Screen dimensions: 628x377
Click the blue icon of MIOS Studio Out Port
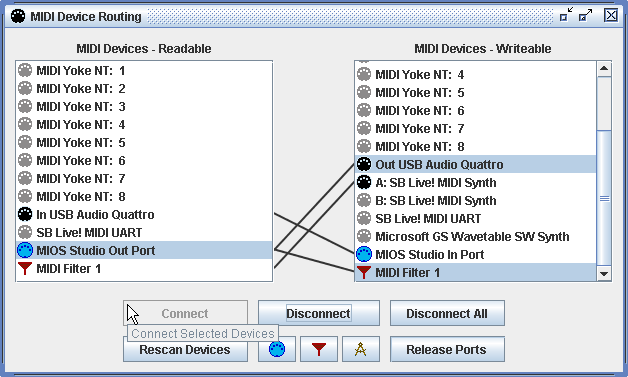point(25,251)
